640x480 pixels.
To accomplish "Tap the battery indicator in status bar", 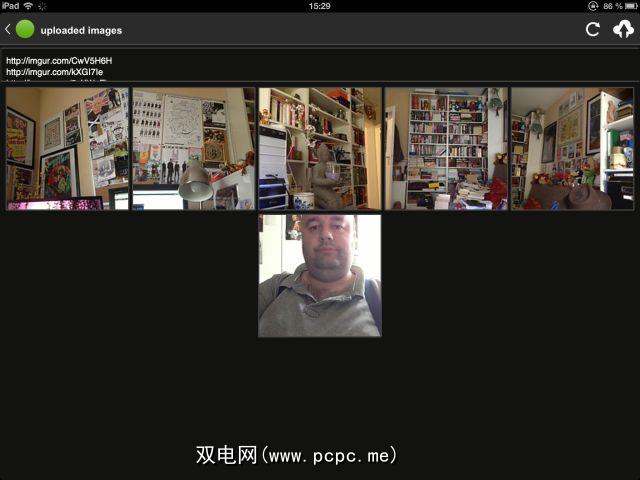I will pyautogui.click(x=631, y=6).
